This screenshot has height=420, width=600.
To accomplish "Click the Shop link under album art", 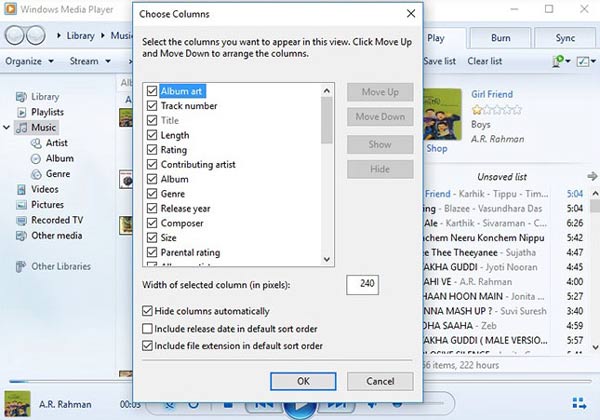I will coord(437,148).
